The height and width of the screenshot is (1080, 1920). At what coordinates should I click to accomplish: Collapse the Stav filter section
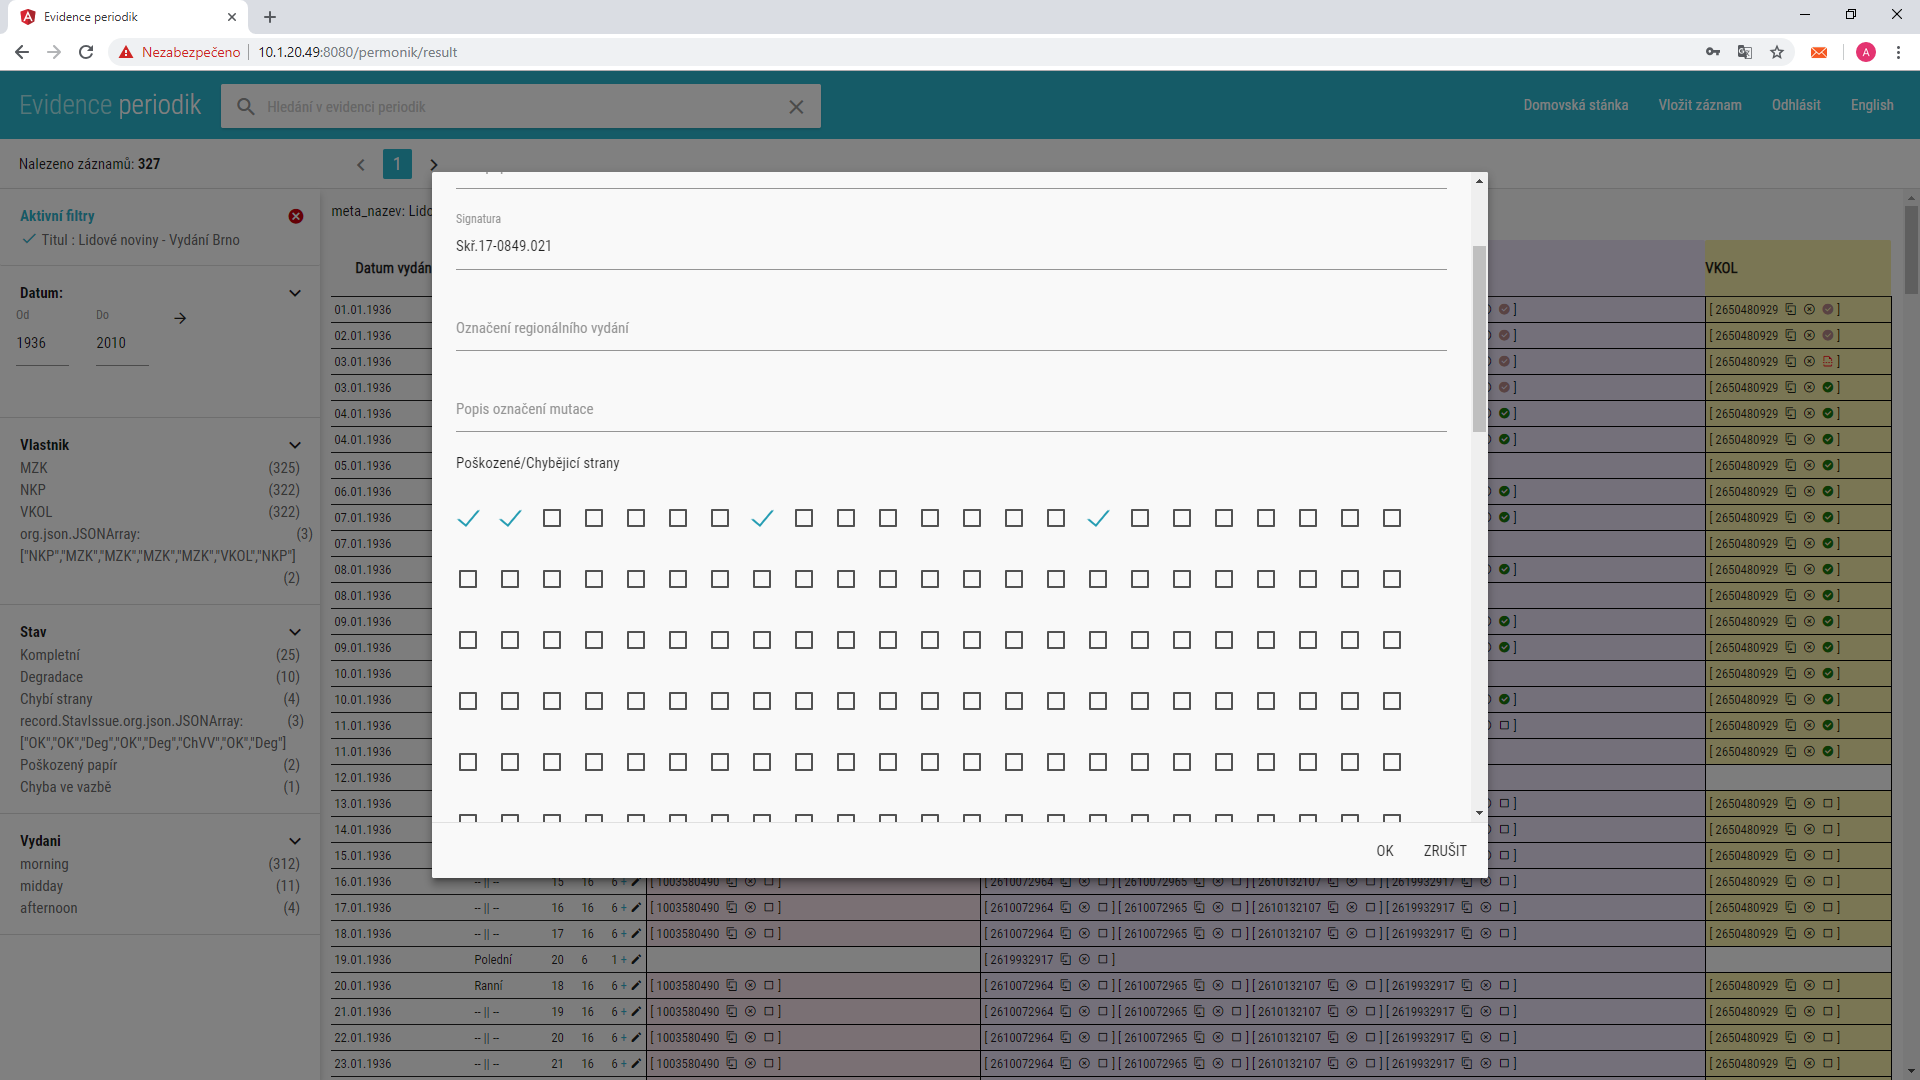295,632
